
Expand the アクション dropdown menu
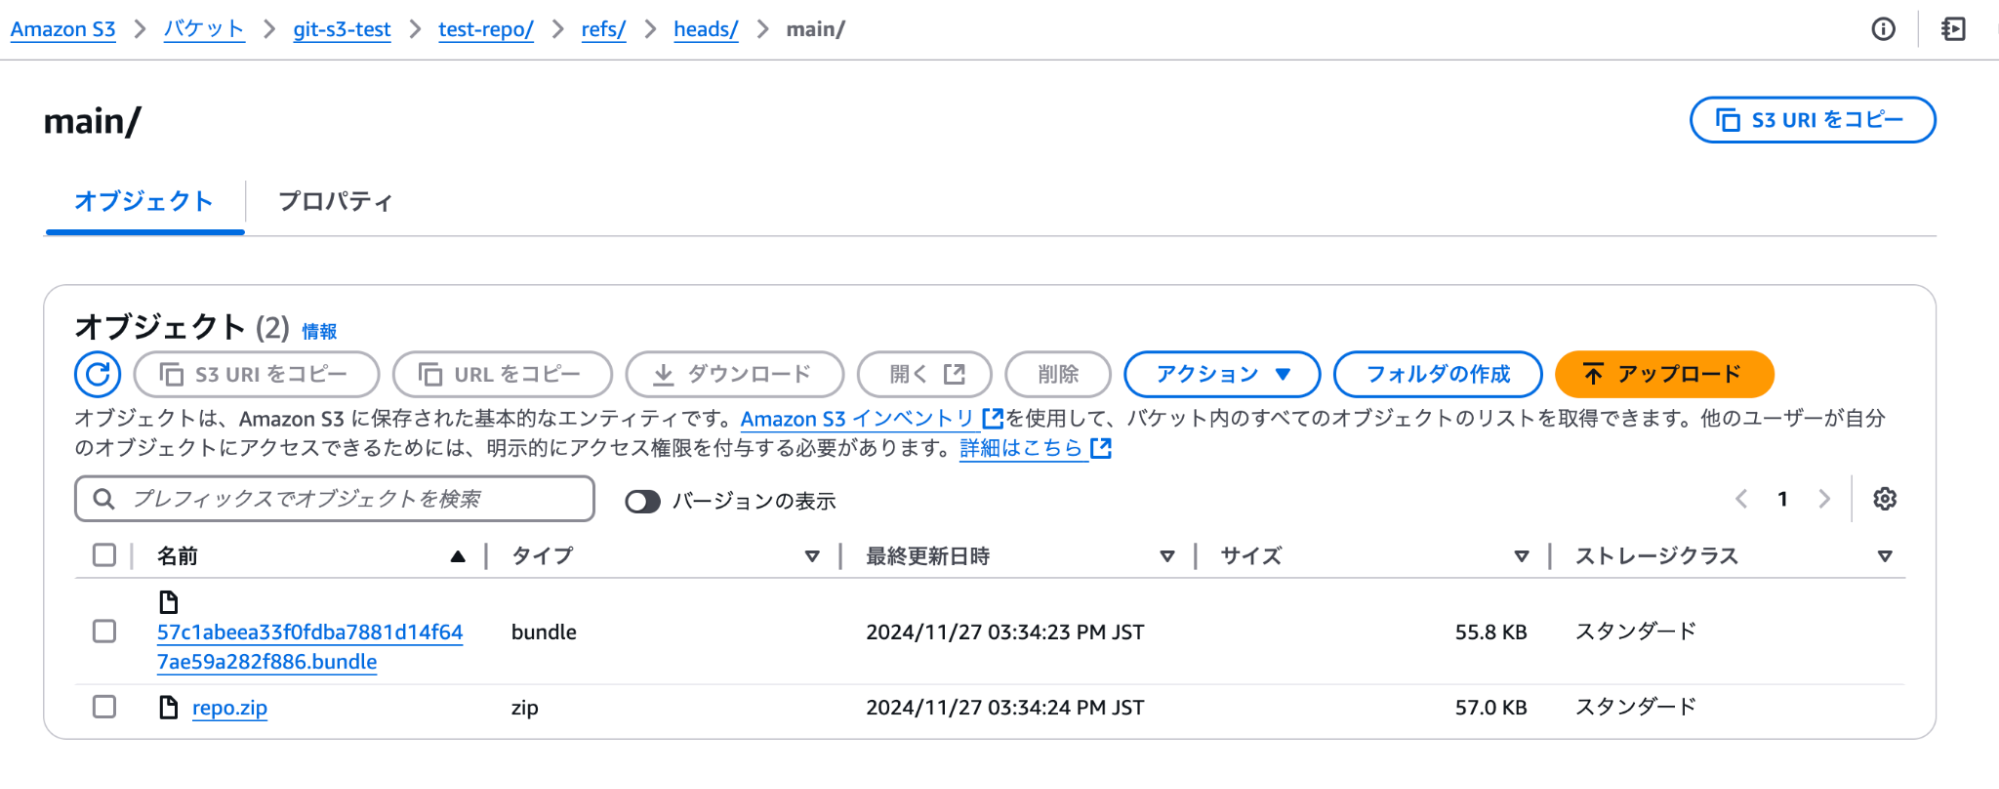1222,374
